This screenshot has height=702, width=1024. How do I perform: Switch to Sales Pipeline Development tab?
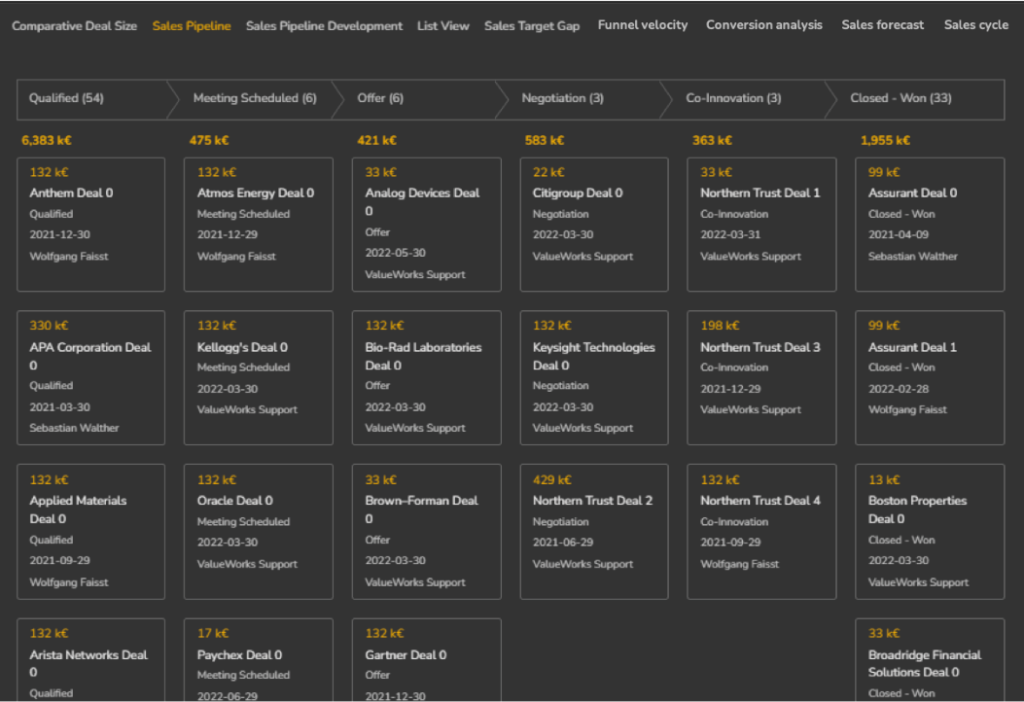[x=324, y=26]
